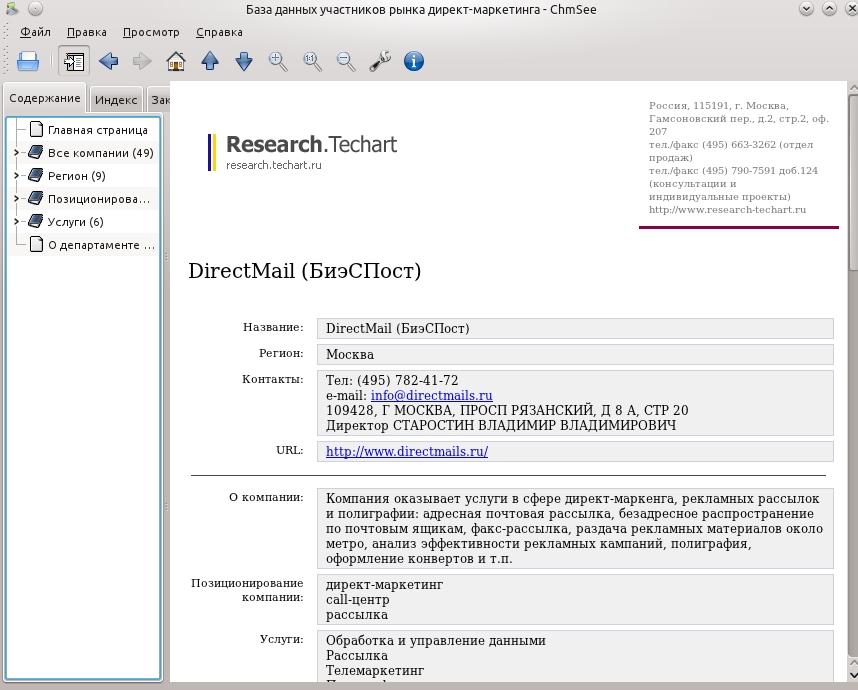Go back with the left arrow
Screen dimensions: 858x690
pyautogui.click(x=108, y=61)
